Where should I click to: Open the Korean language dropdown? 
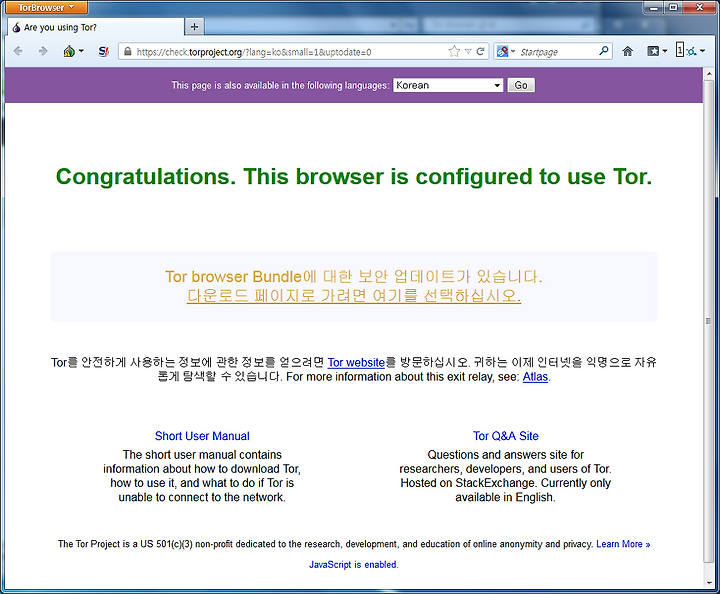click(448, 85)
